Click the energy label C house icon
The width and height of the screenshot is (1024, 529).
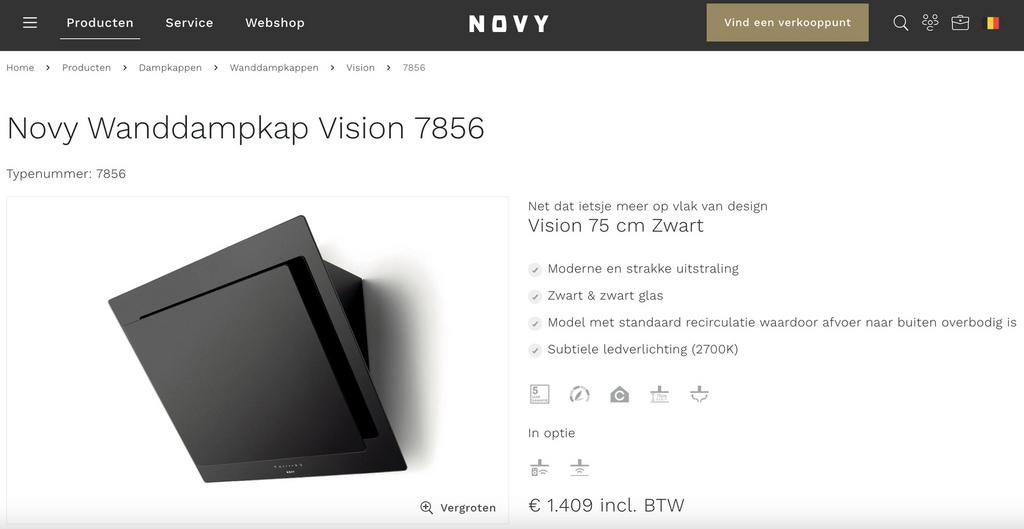pyautogui.click(x=619, y=394)
